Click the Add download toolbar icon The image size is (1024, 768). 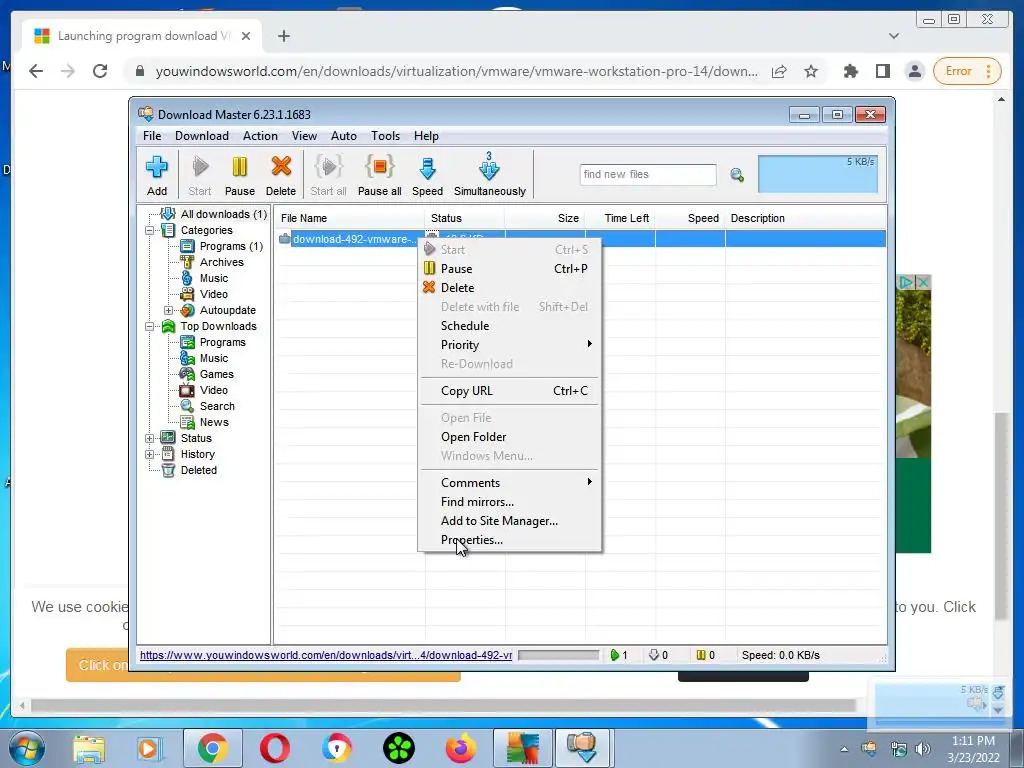(156, 174)
